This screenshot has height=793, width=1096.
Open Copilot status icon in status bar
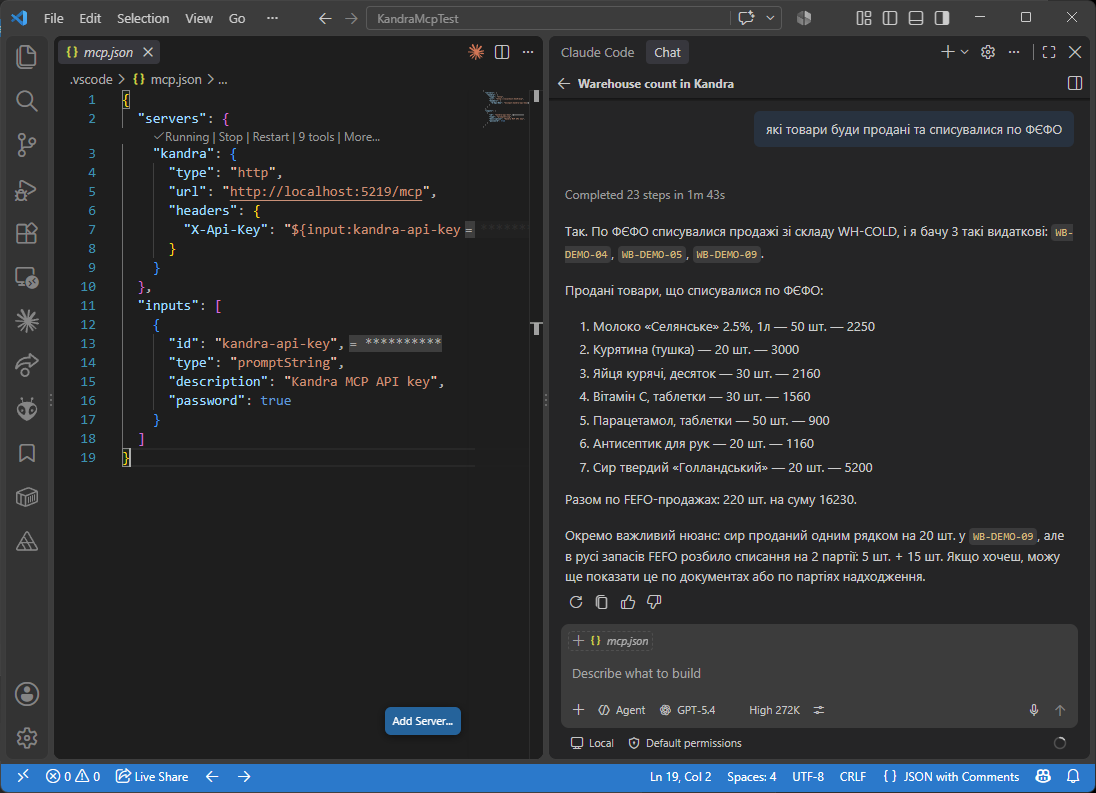click(1043, 776)
